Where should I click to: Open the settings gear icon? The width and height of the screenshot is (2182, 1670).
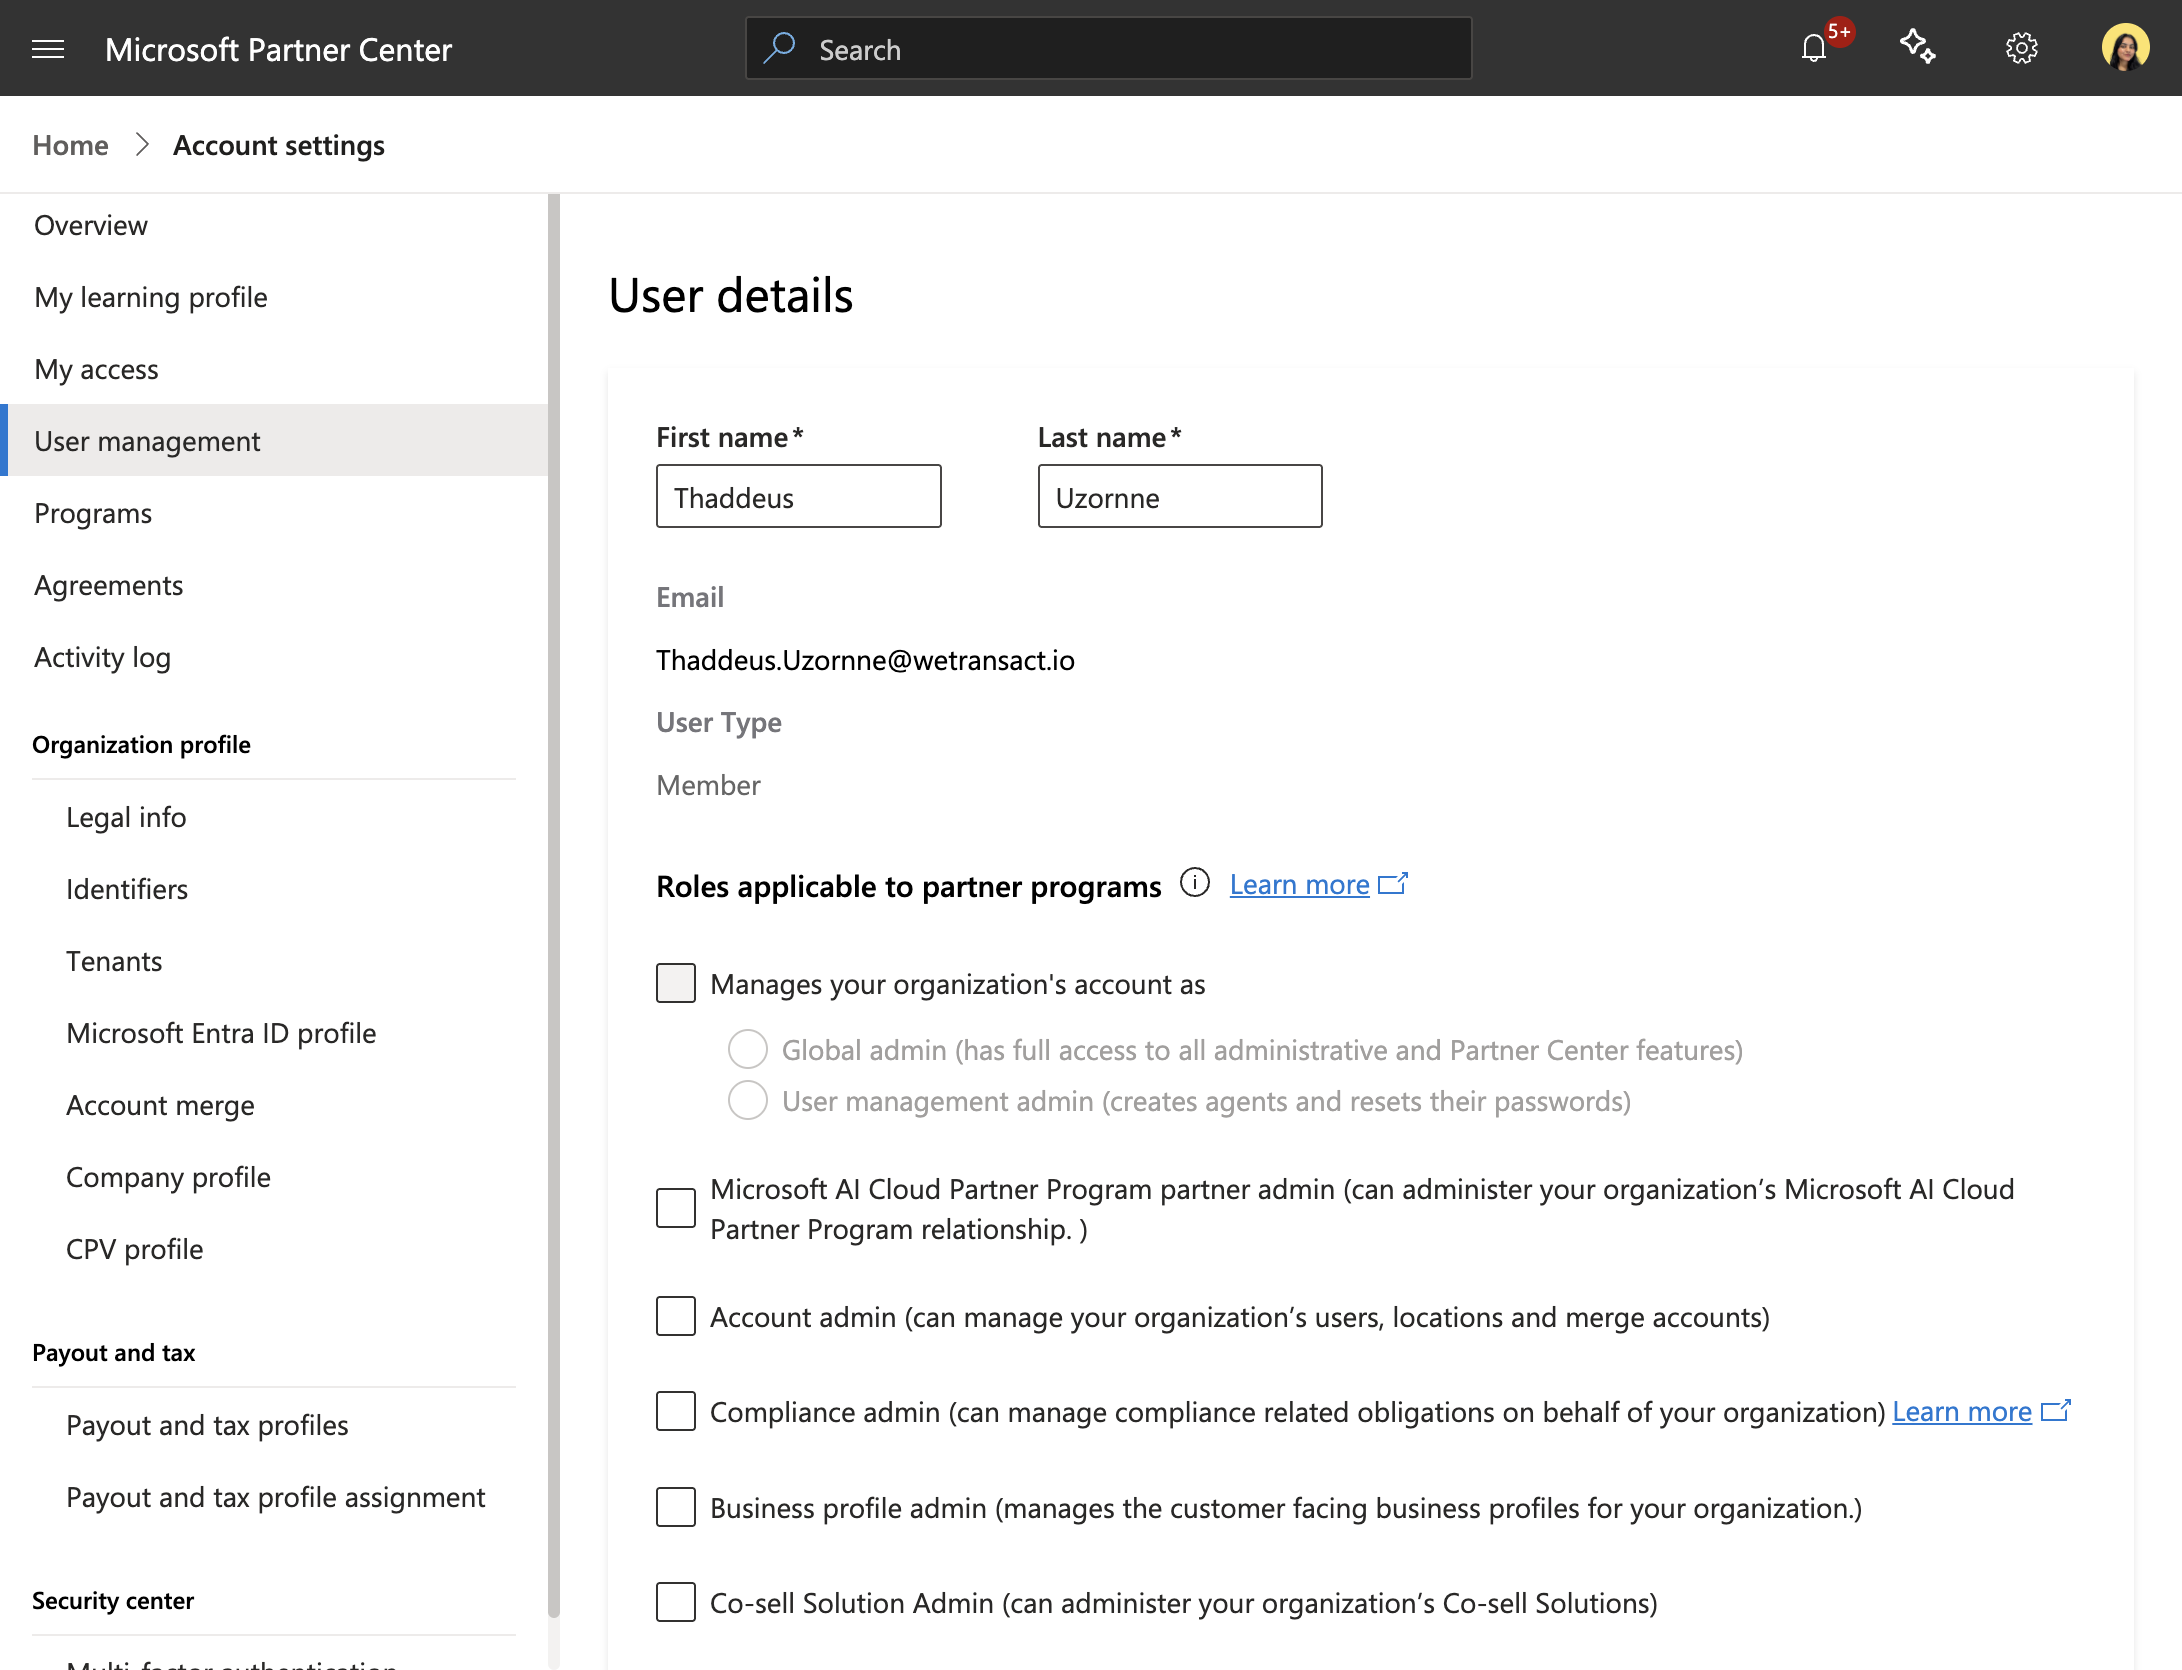pos(2022,48)
